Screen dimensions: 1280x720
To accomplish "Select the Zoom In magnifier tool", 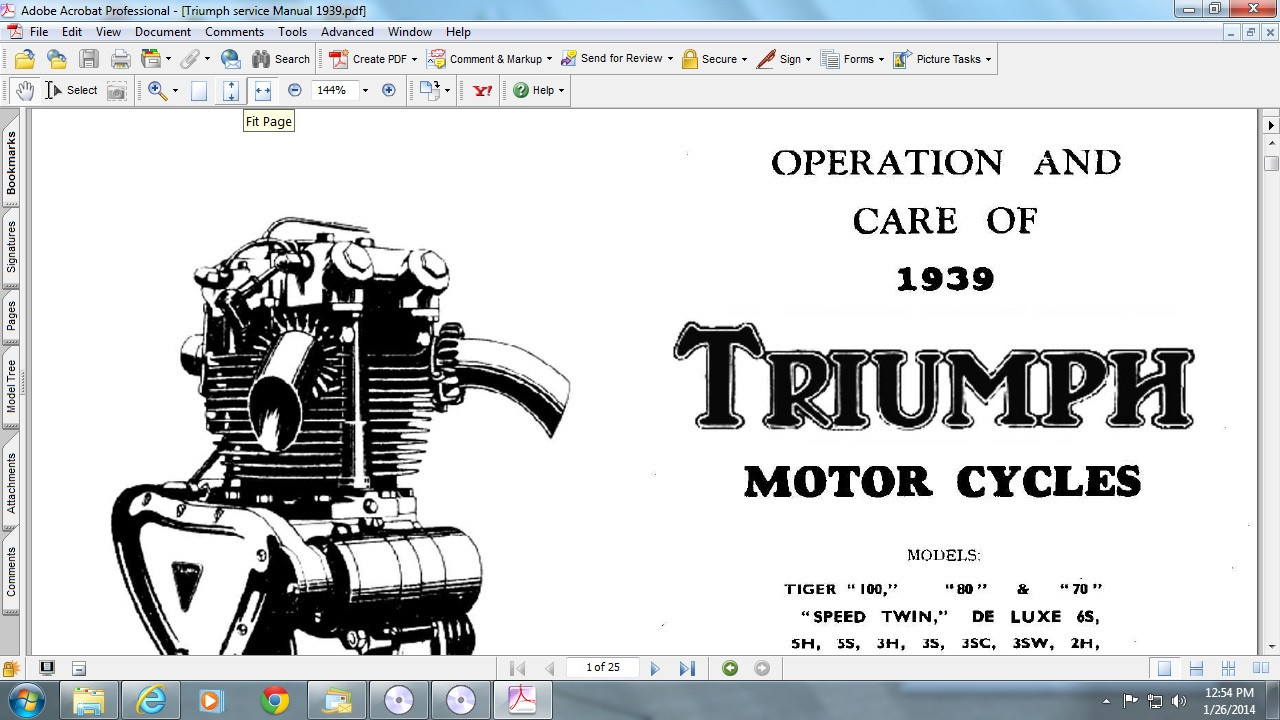I will point(157,90).
